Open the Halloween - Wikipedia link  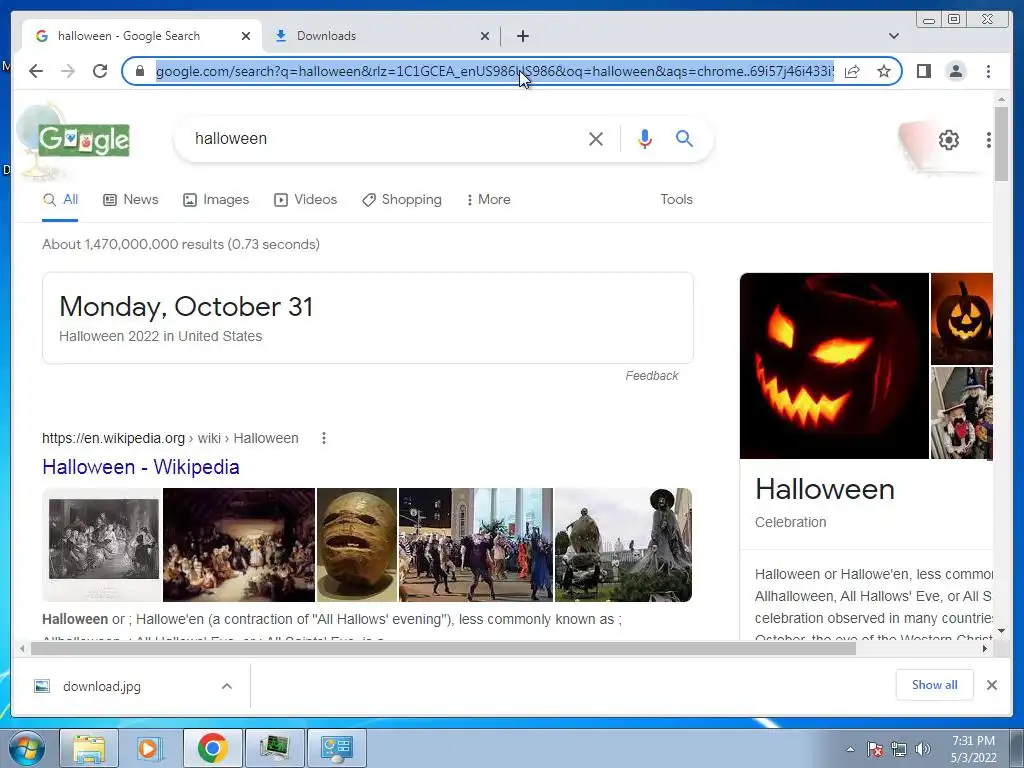tap(141, 467)
